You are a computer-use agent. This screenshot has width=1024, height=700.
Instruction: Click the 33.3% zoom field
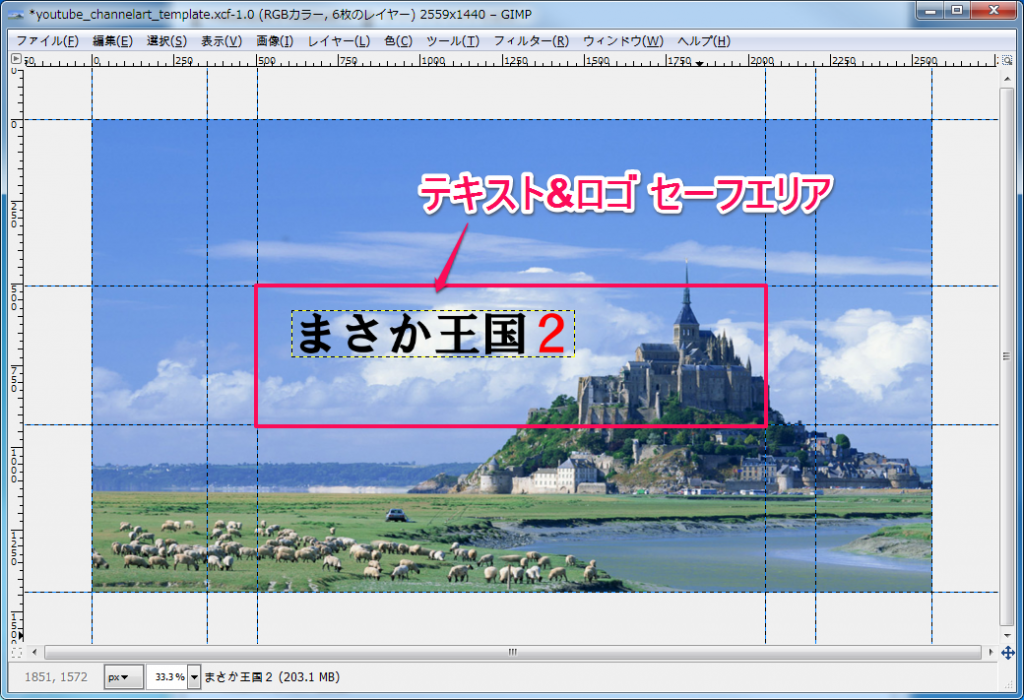tap(168, 677)
